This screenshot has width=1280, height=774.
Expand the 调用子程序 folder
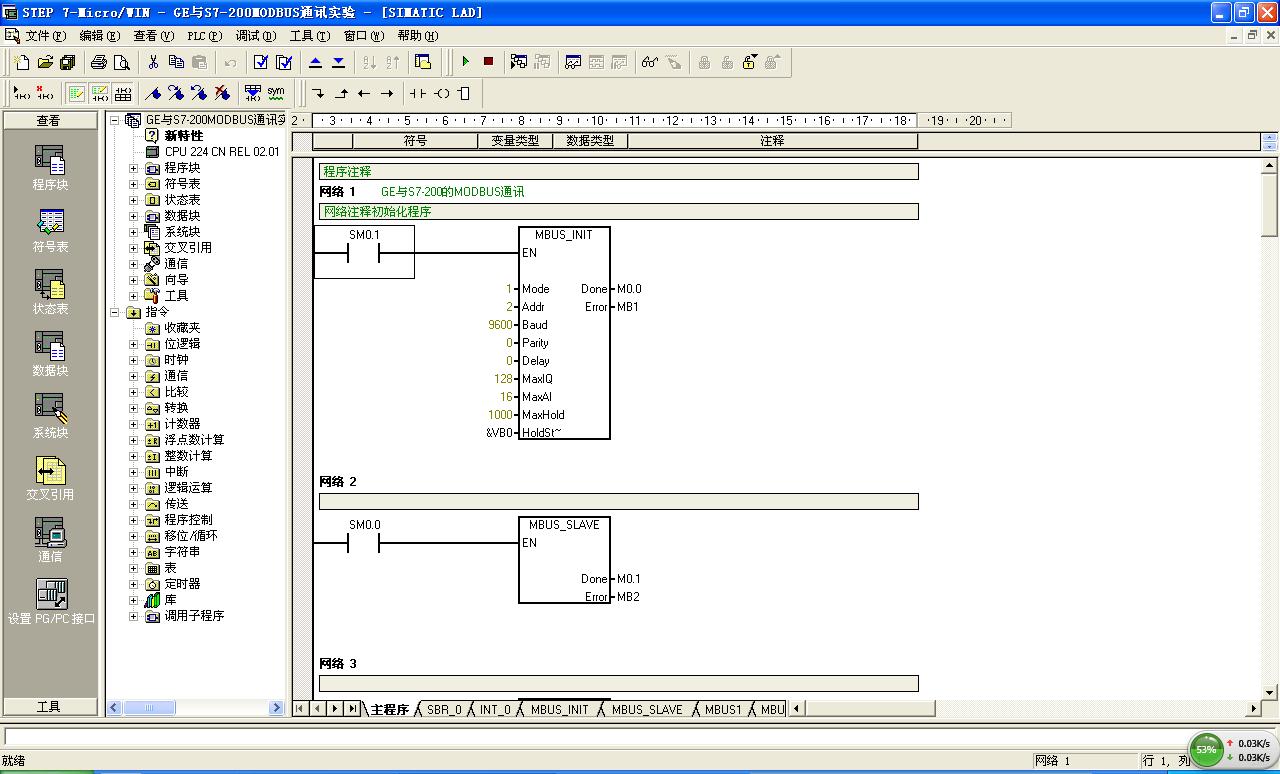click(x=134, y=616)
